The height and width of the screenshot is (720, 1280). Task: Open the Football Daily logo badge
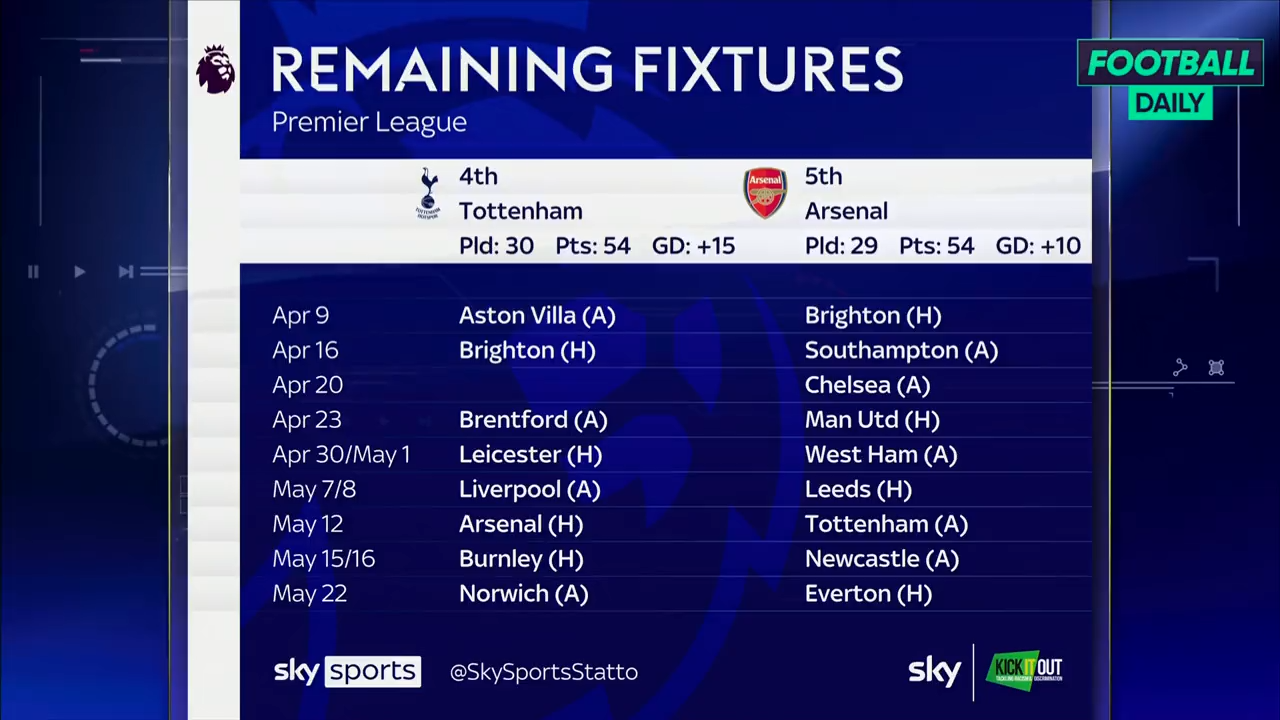[1170, 80]
